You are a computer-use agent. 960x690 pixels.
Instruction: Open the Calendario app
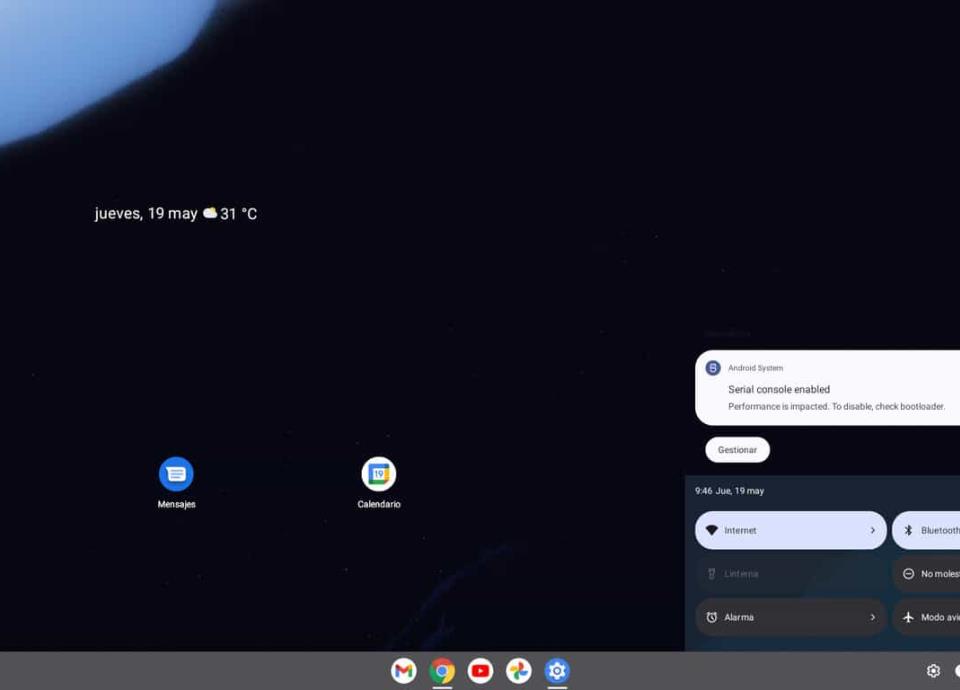point(379,474)
